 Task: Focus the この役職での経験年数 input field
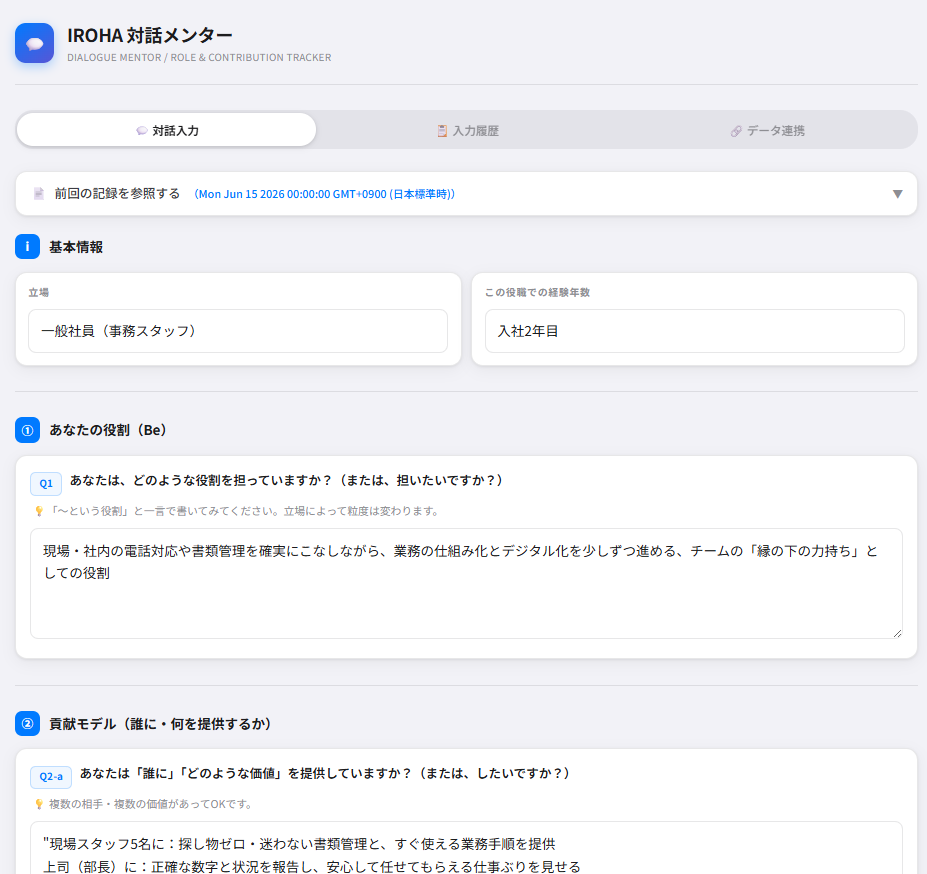(695, 331)
